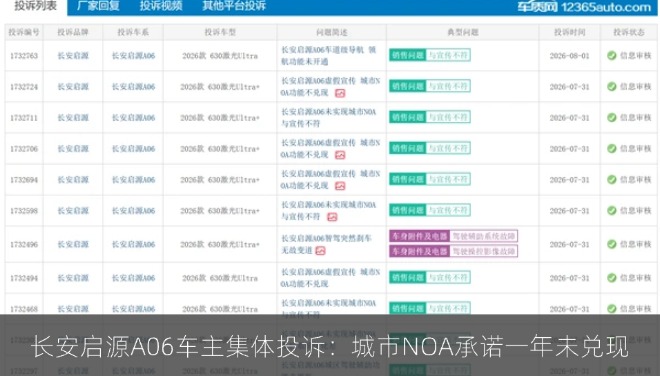Click green check status icon for 1732598
The height and width of the screenshot is (376, 660).
point(612,211)
